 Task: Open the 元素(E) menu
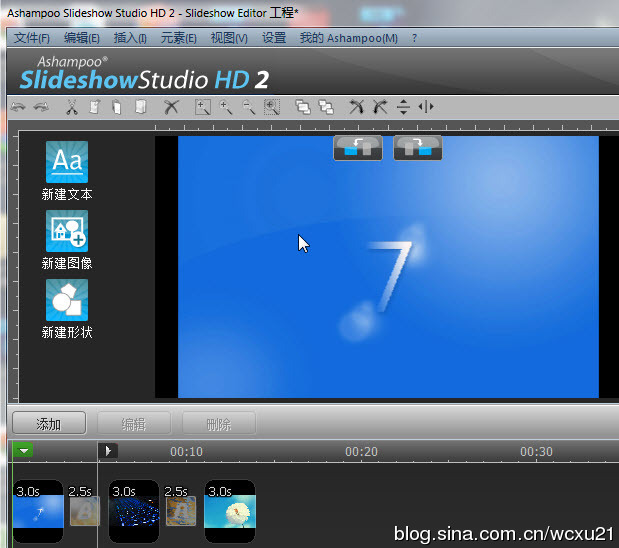pyautogui.click(x=178, y=38)
